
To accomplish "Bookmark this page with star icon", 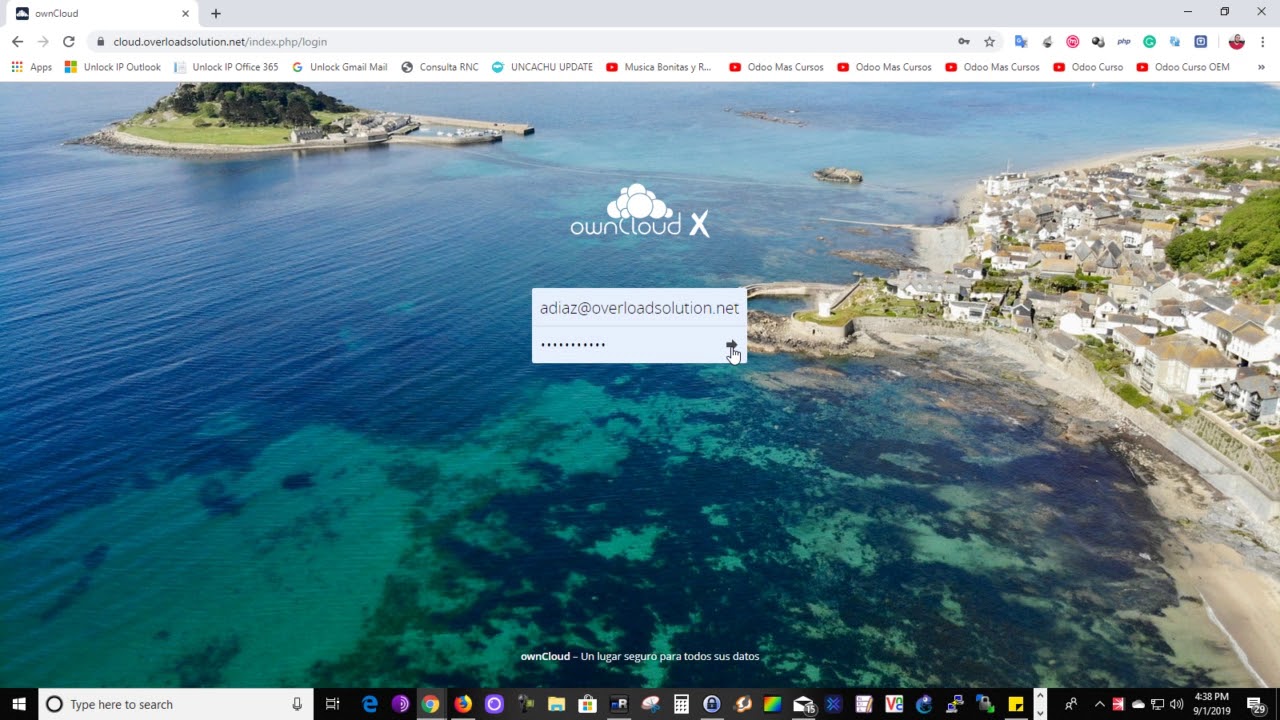I will pos(990,42).
